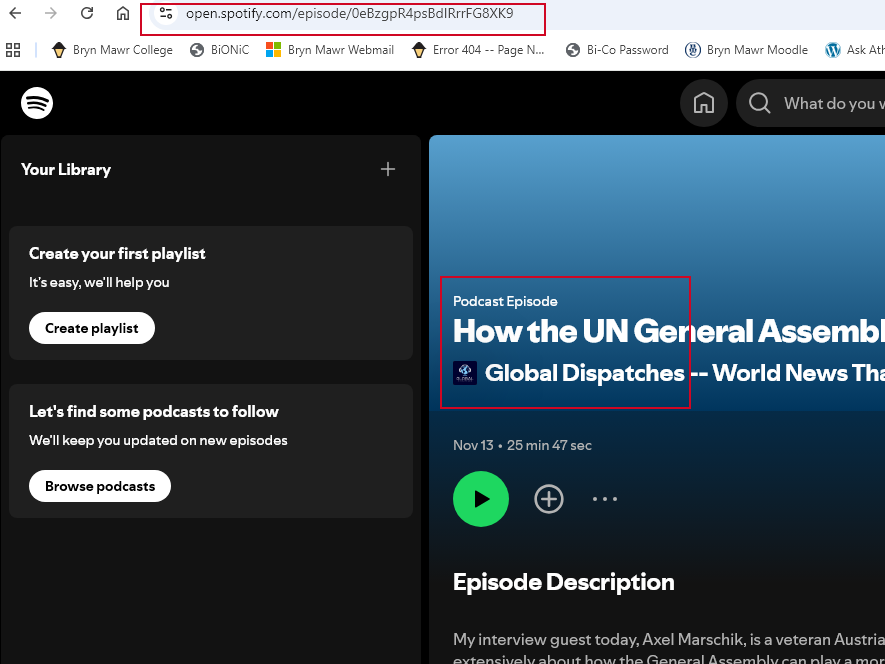Select the episode title 'How the UN General Assembl...'
Image resolution: width=885 pixels, height=664 pixels.
(x=669, y=331)
